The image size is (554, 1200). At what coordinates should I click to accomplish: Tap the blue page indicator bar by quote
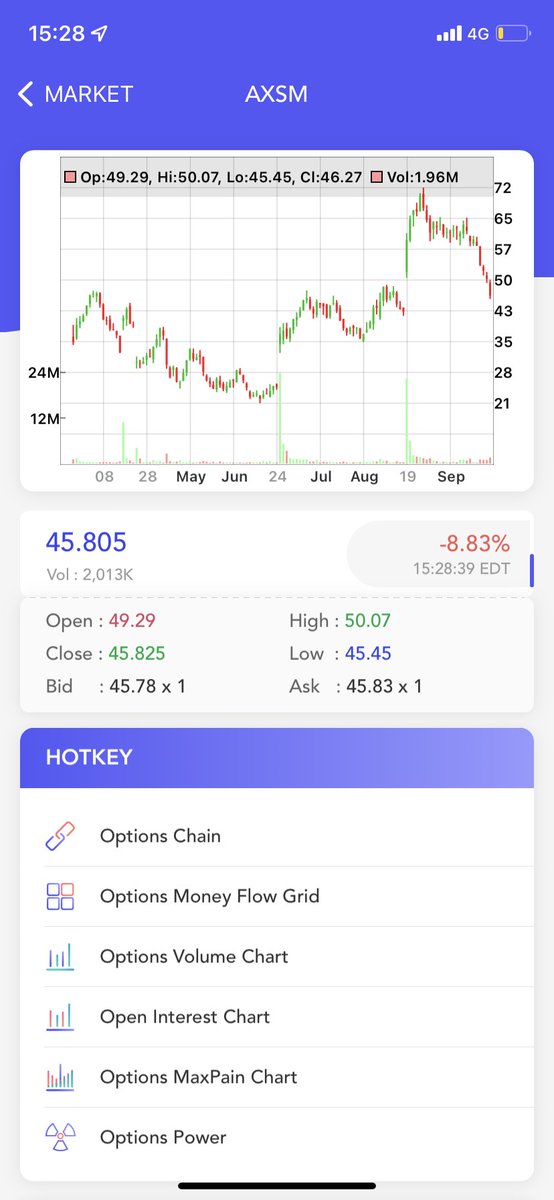533,570
